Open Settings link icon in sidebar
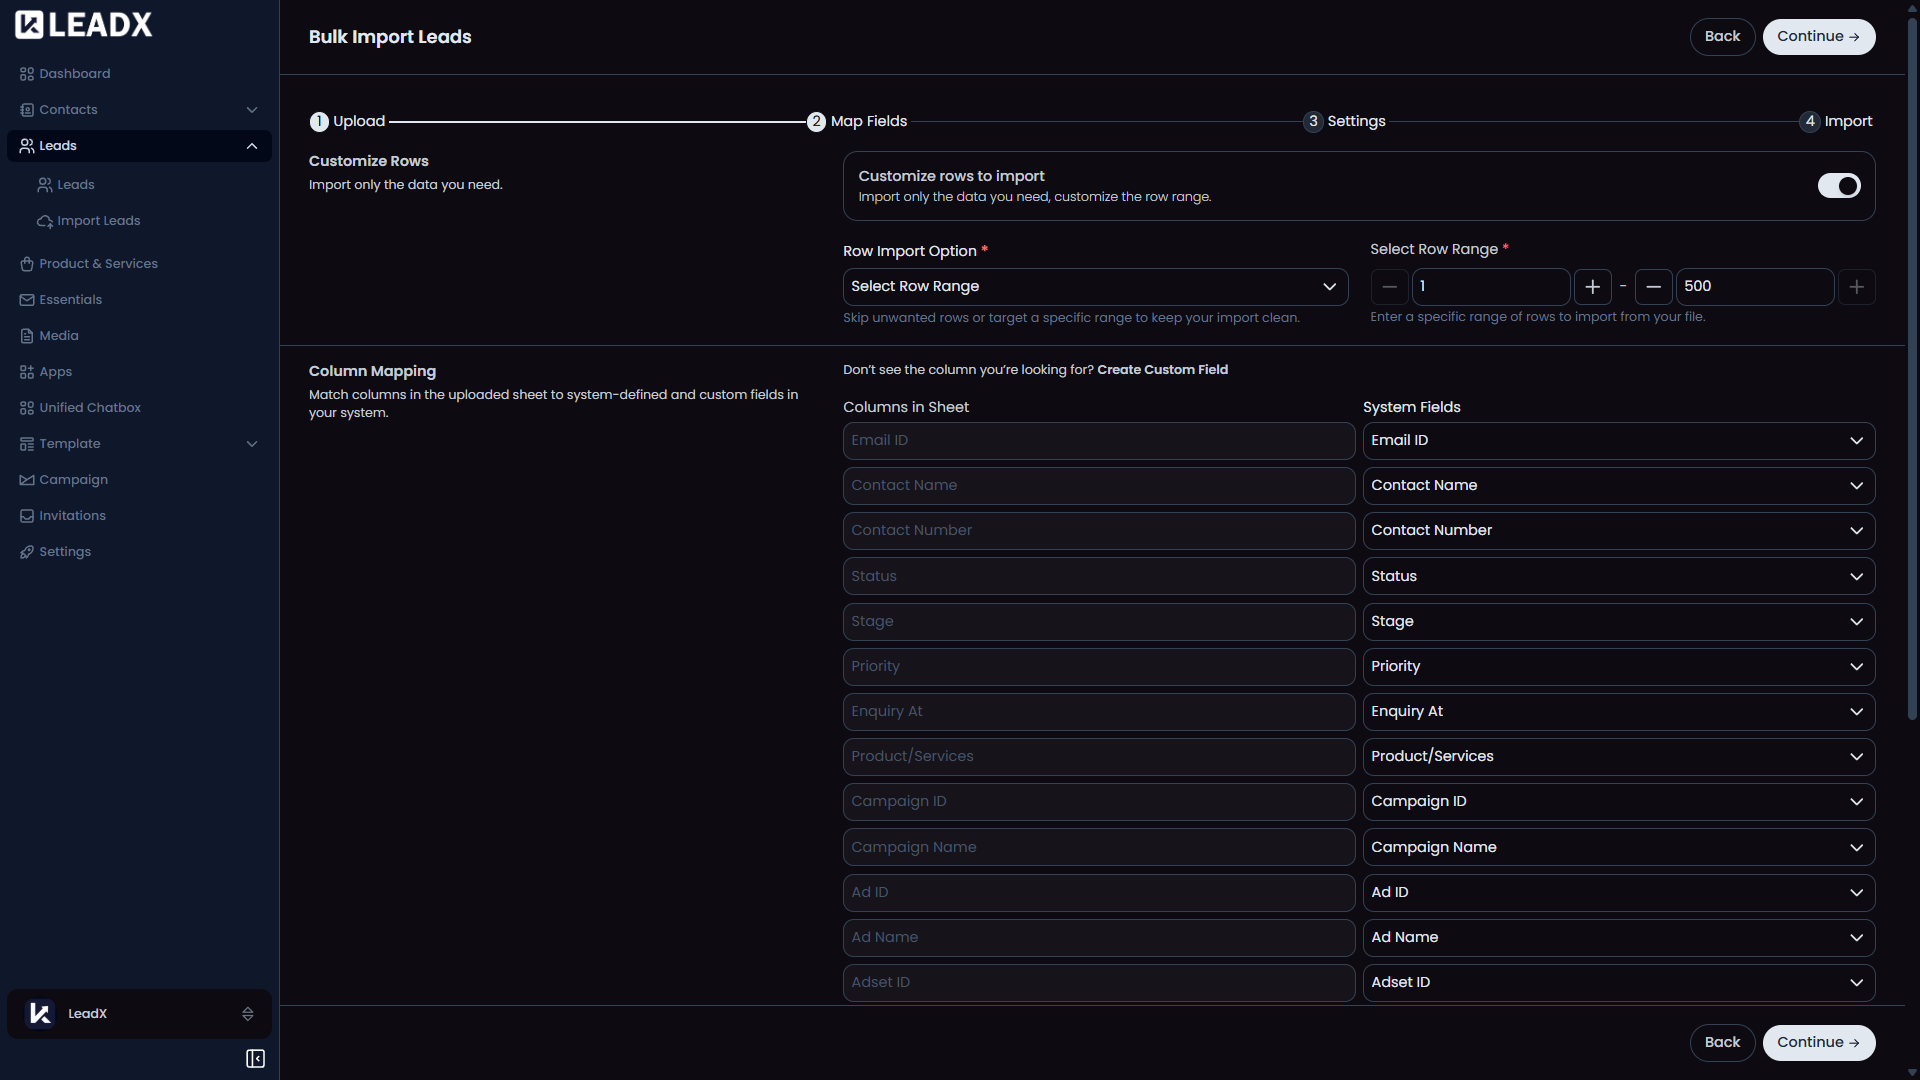The image size is (1920, 1080). pos(27,552)
